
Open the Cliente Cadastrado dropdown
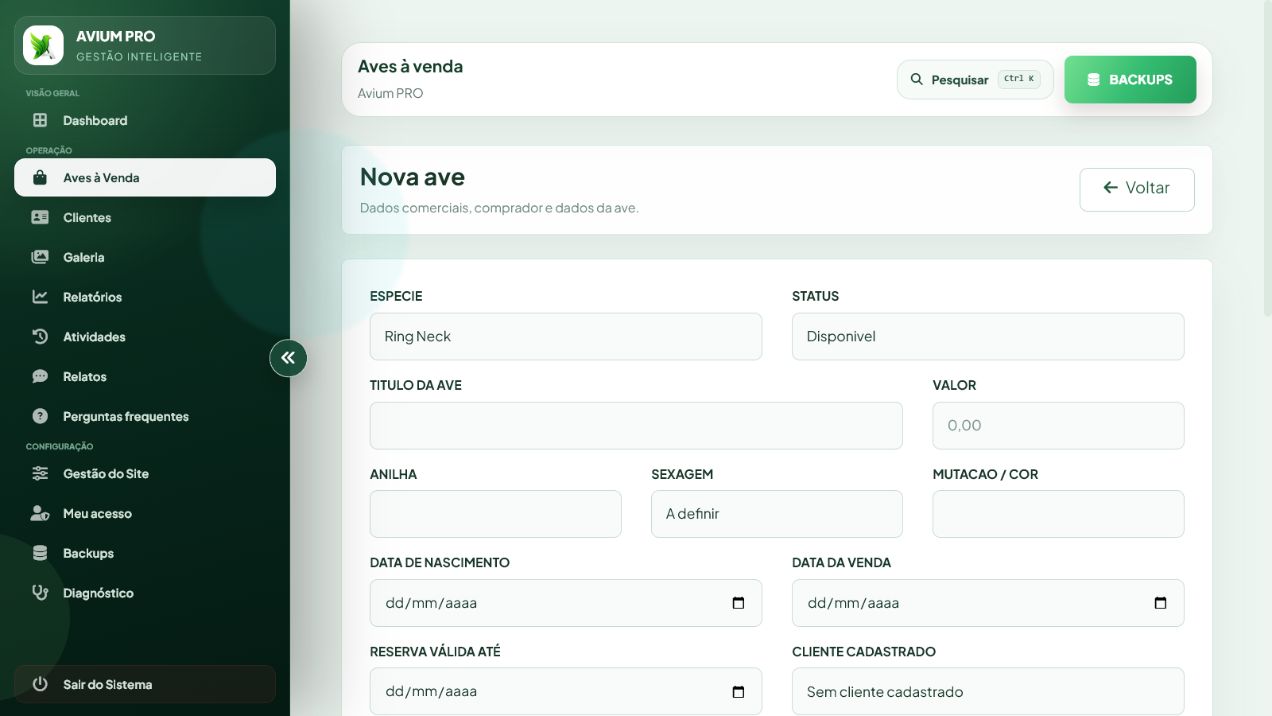[x=988, y=691]
